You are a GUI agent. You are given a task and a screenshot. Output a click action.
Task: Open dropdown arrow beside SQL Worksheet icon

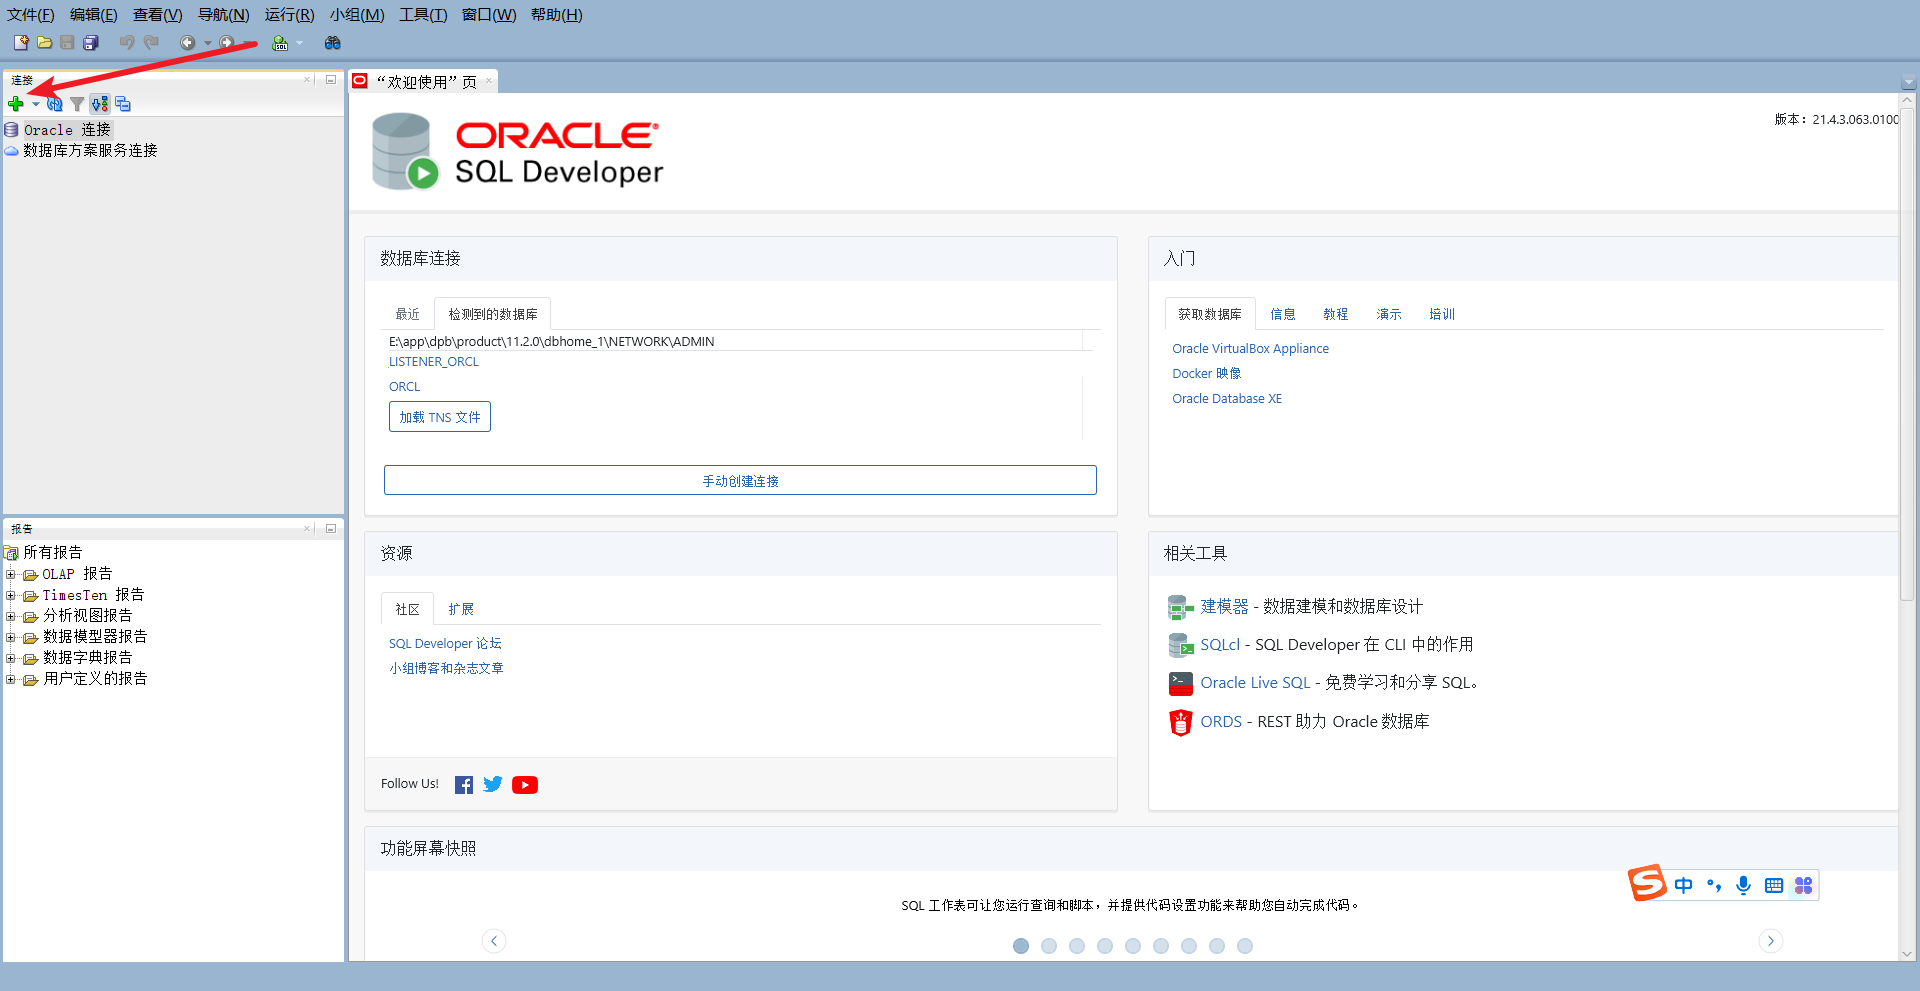tap(299, 43)
